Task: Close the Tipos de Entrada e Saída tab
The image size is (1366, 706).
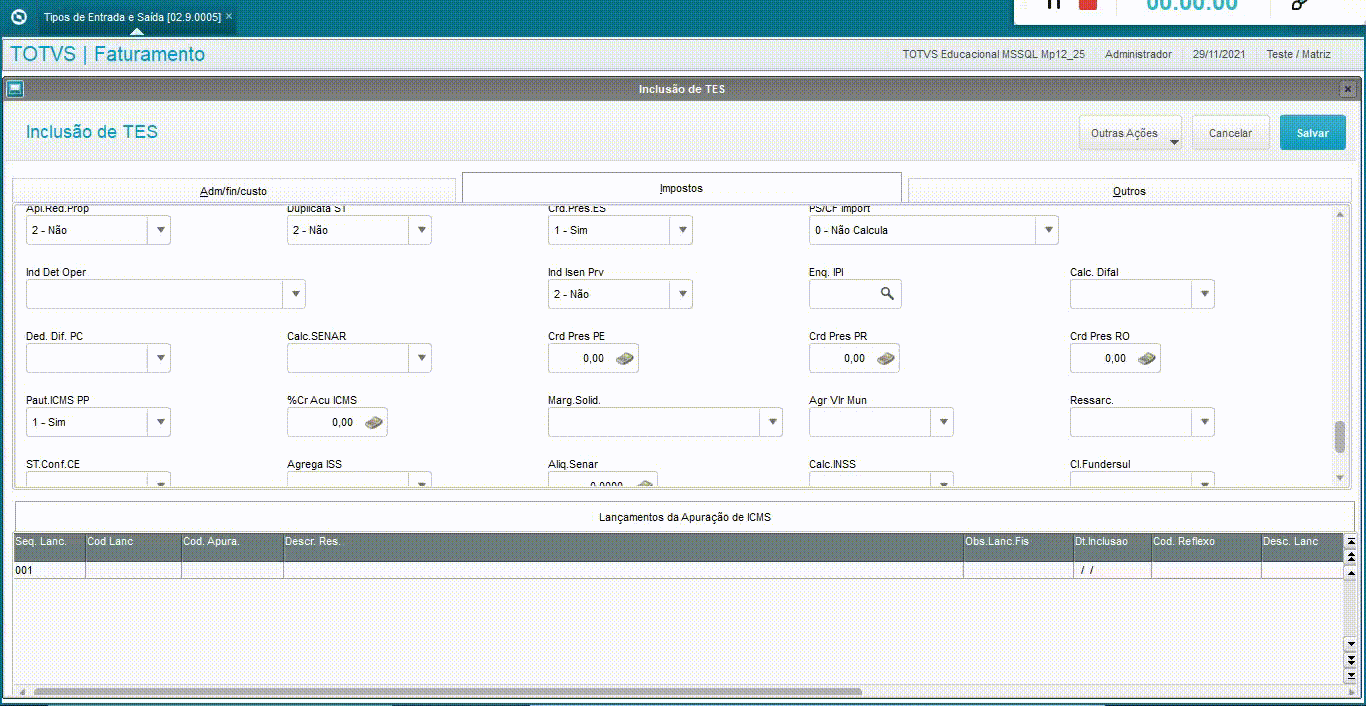Action: (x=228, y=17)
